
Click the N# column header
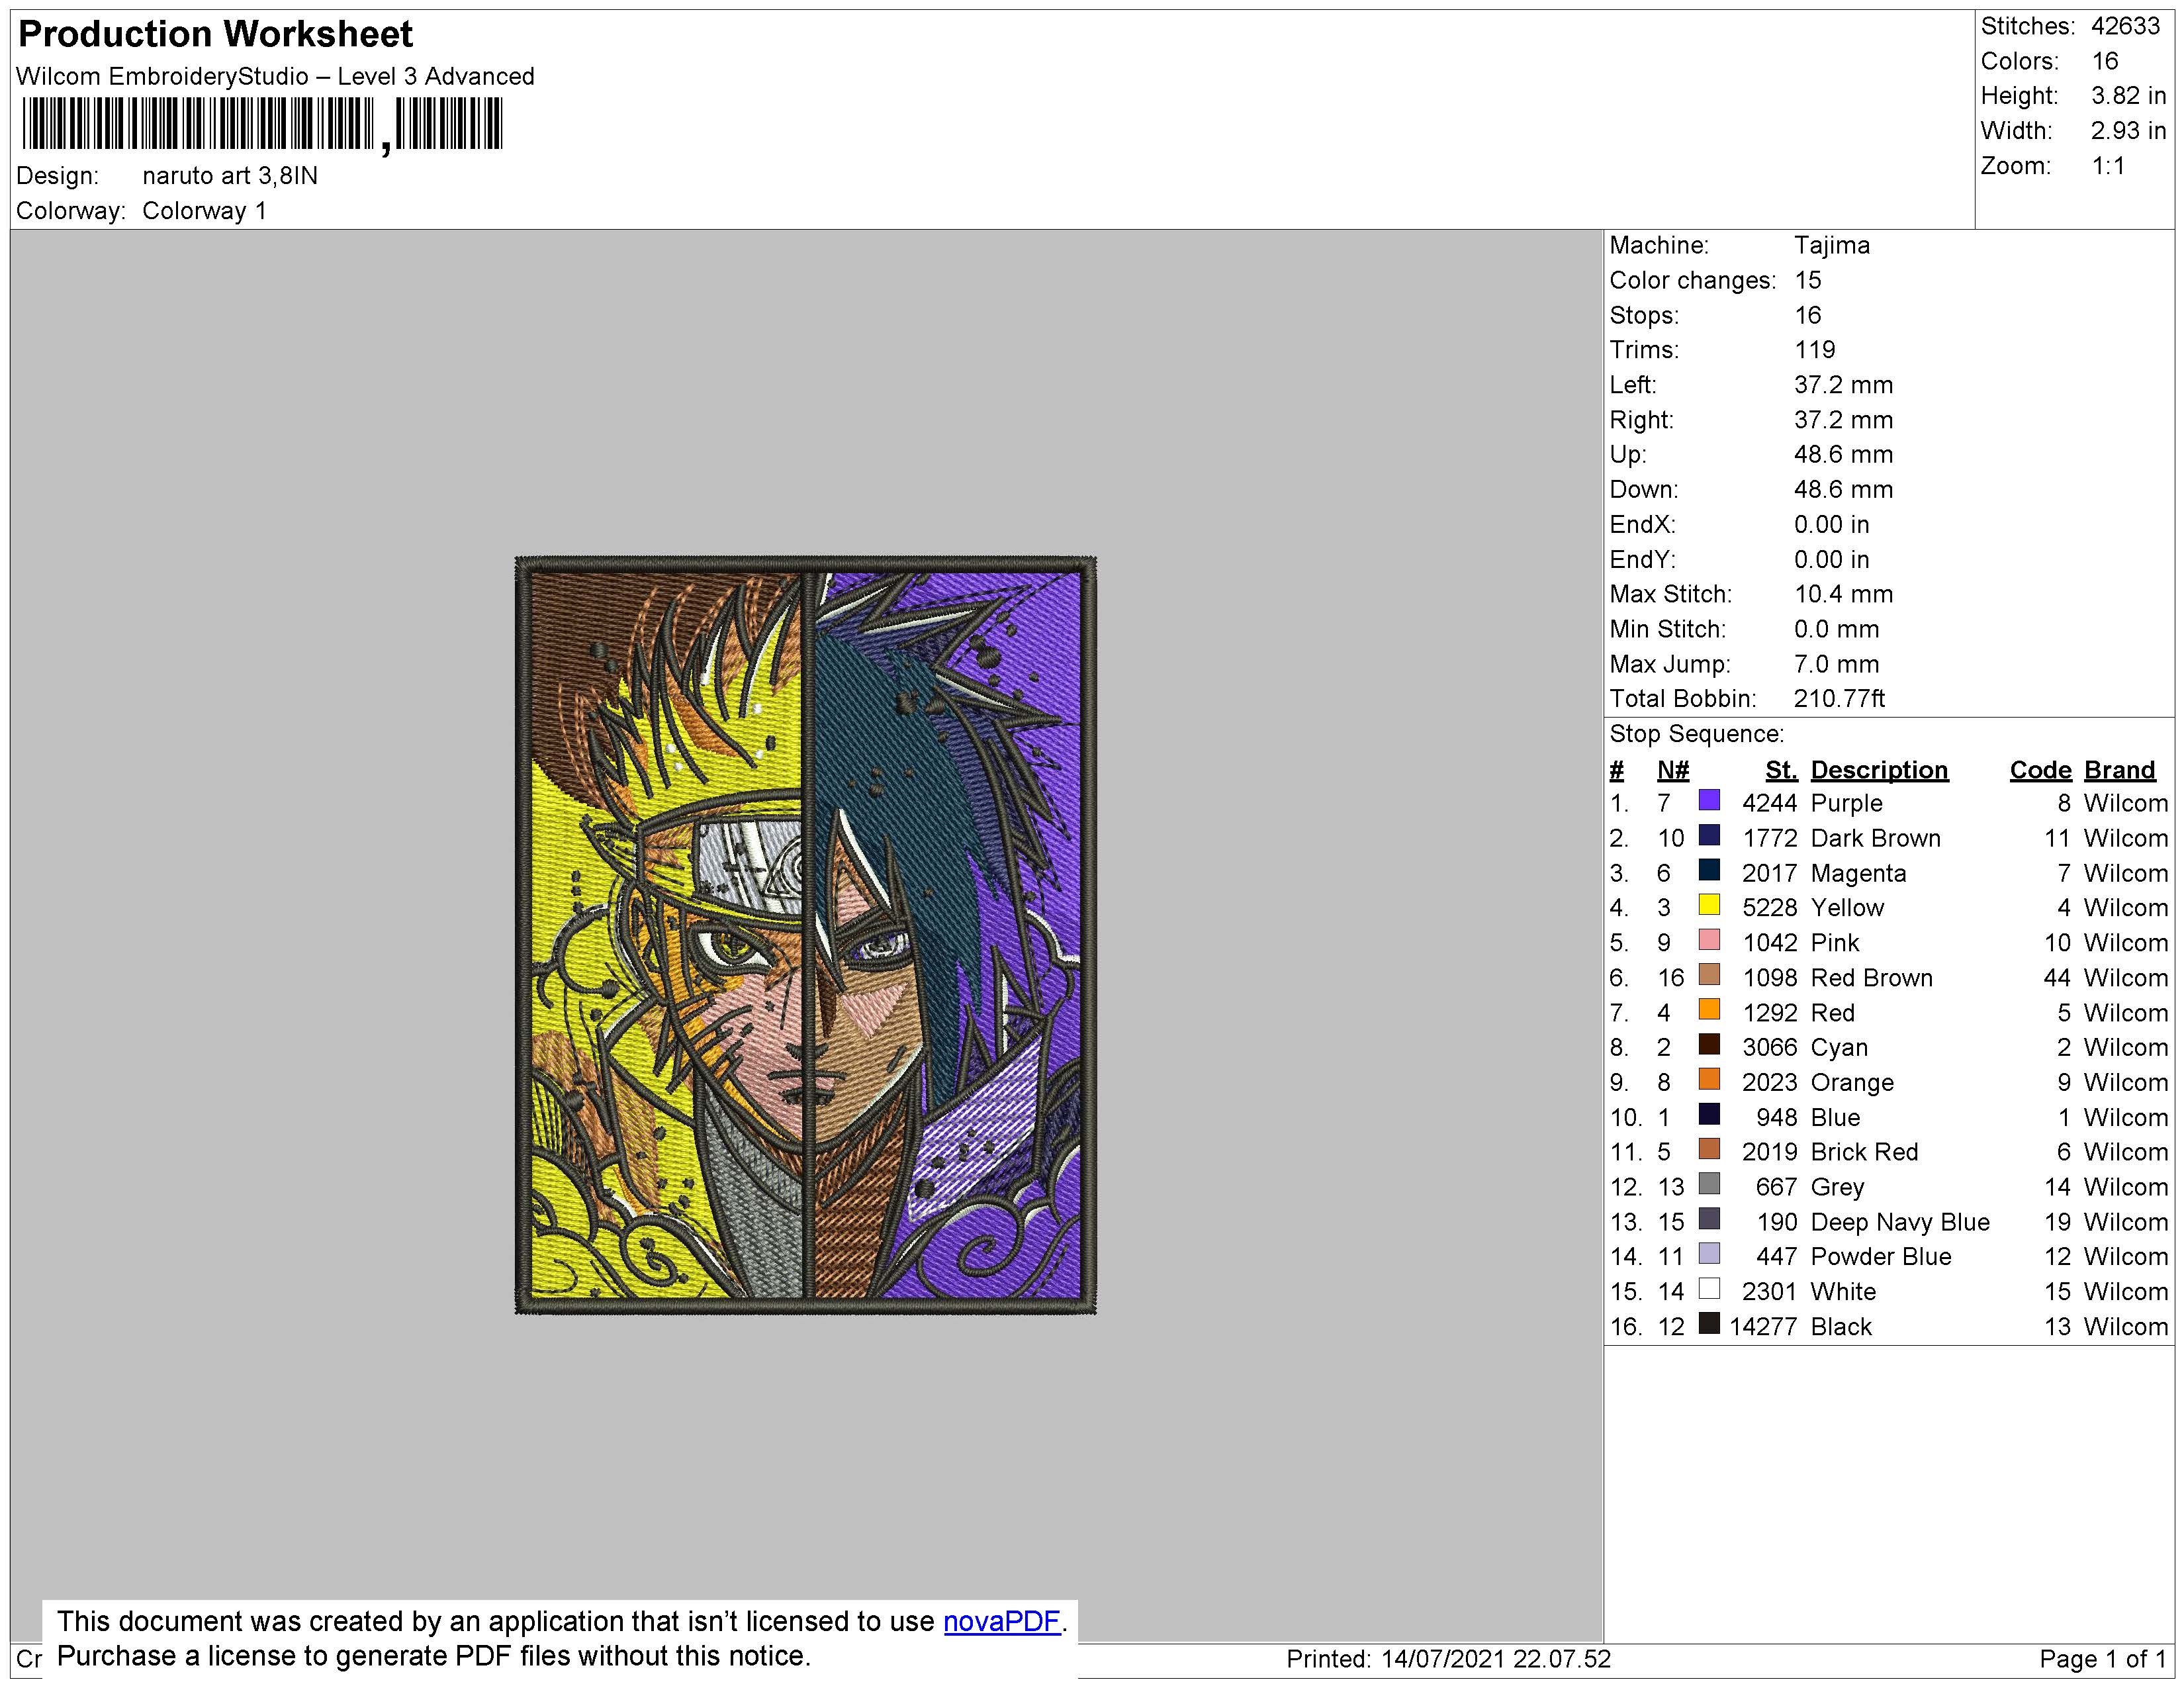1673,770
